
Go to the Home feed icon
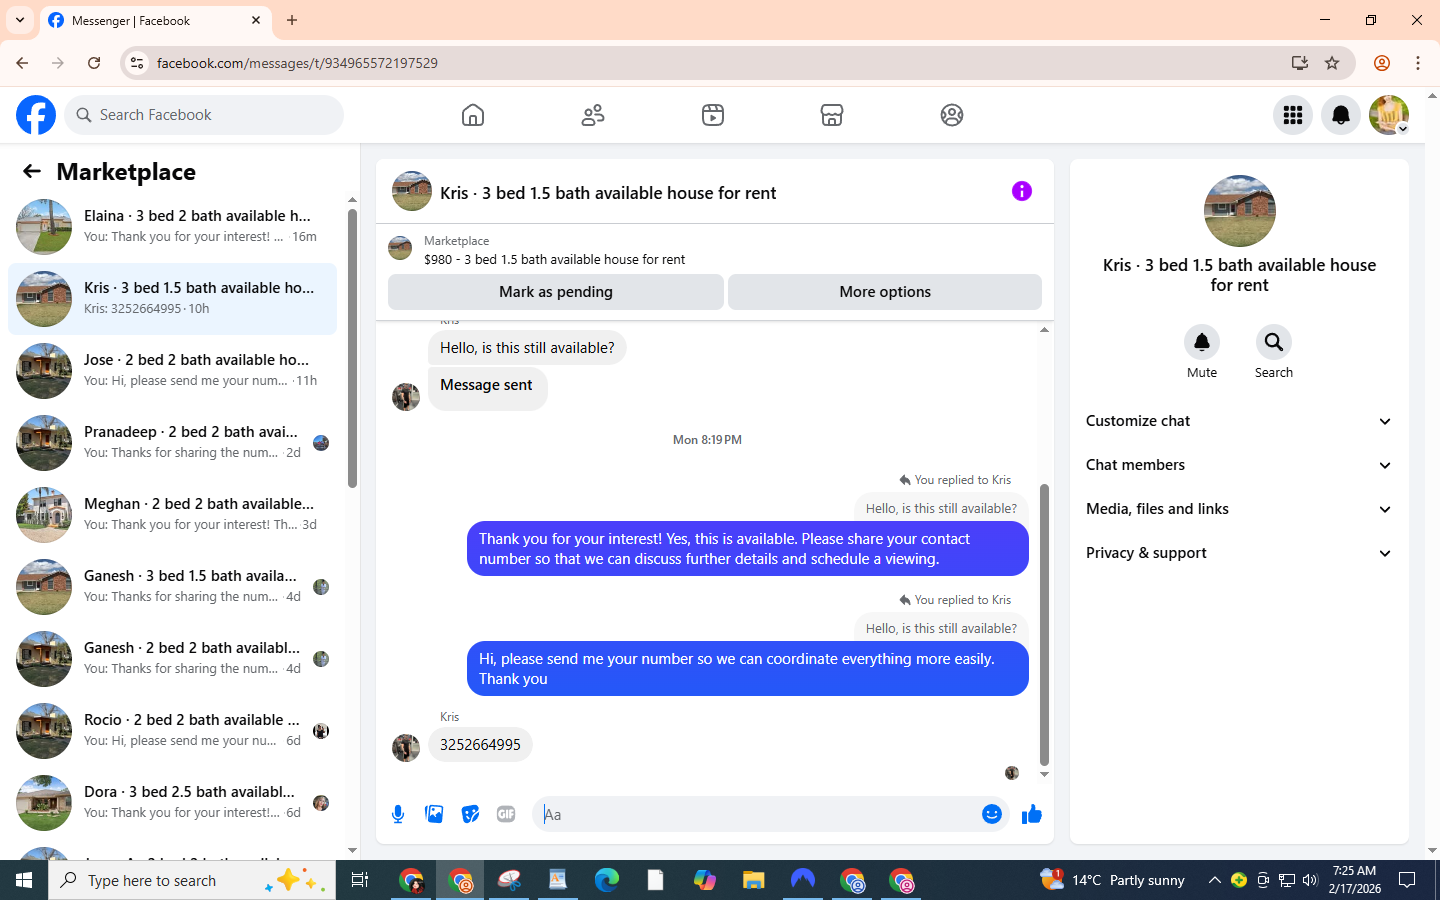click(473, 115)
